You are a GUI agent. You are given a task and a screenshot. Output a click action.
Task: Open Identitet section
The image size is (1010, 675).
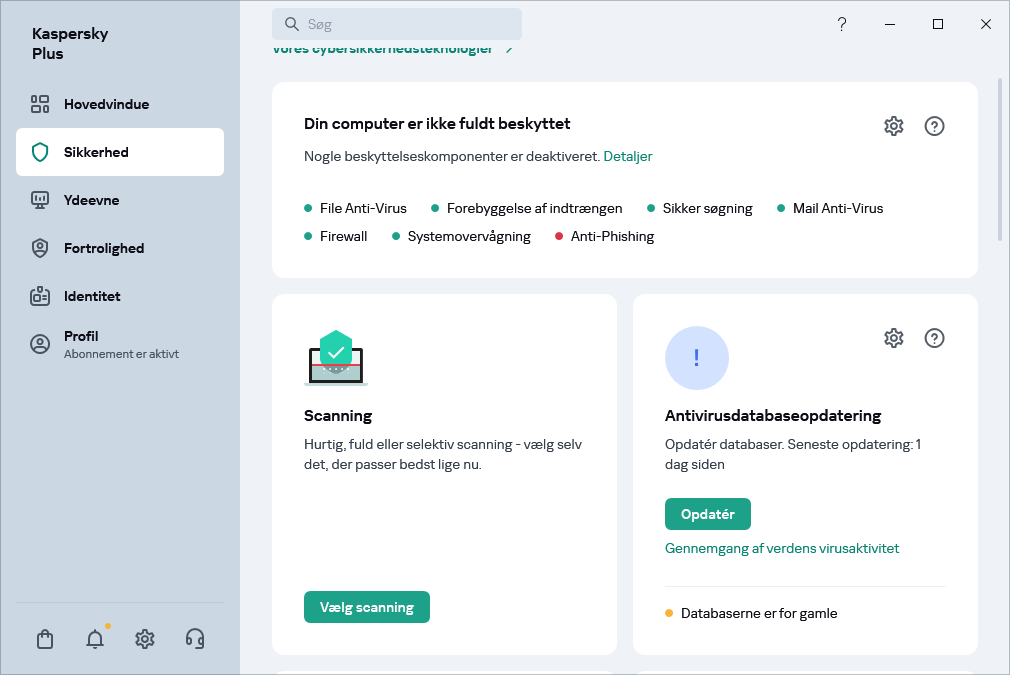pos(92,296)
